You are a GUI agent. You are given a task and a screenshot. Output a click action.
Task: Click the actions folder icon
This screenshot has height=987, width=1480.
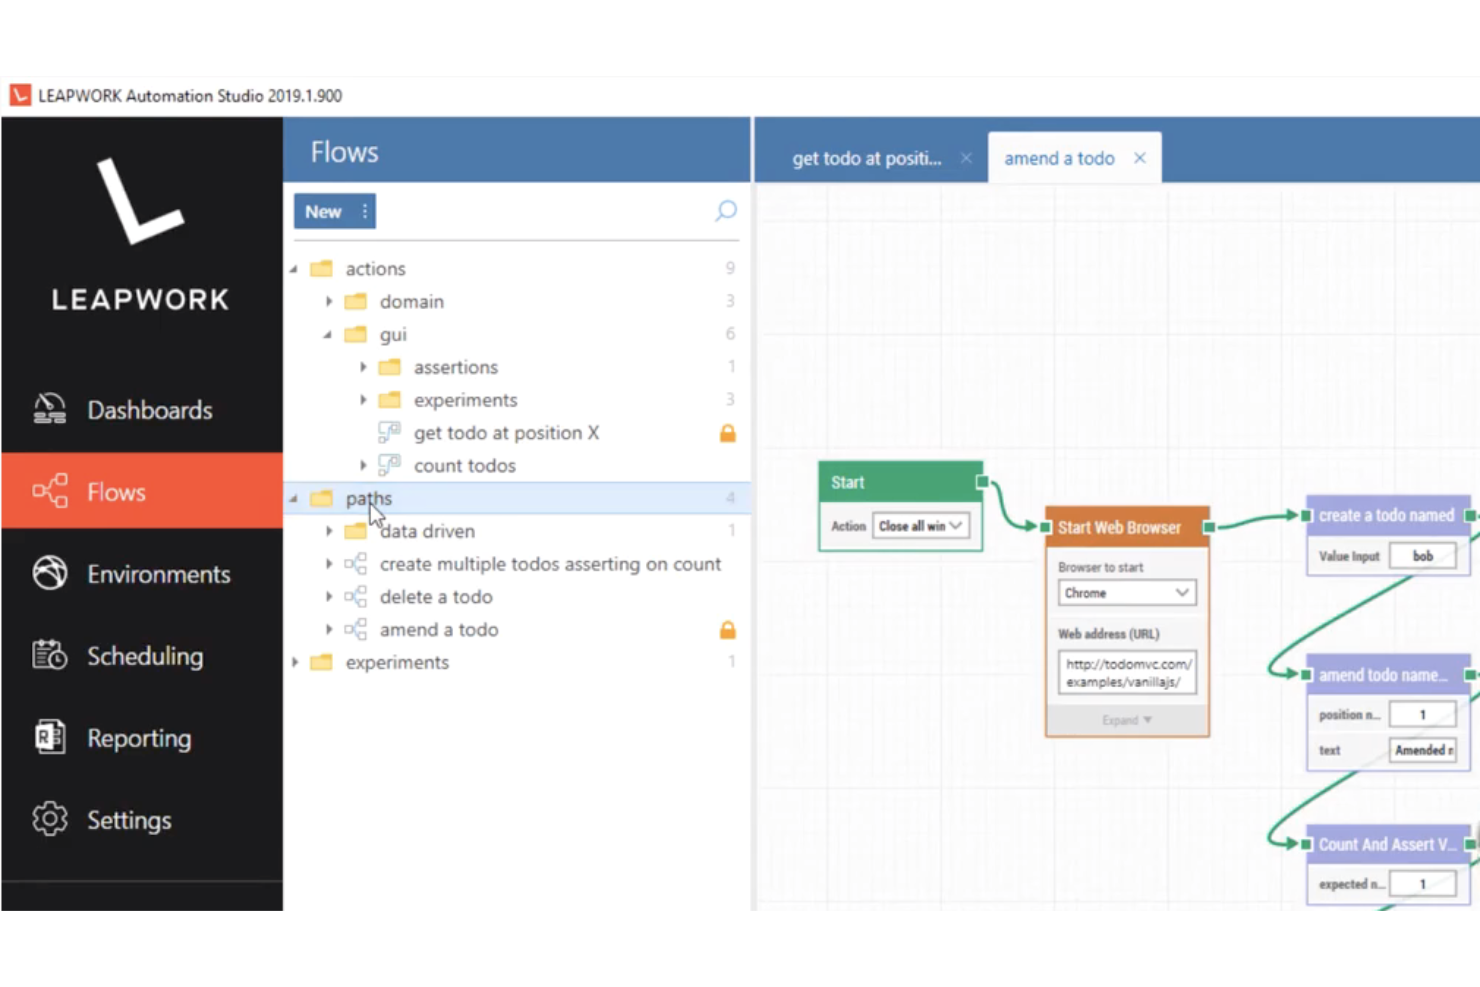(321, 268)
